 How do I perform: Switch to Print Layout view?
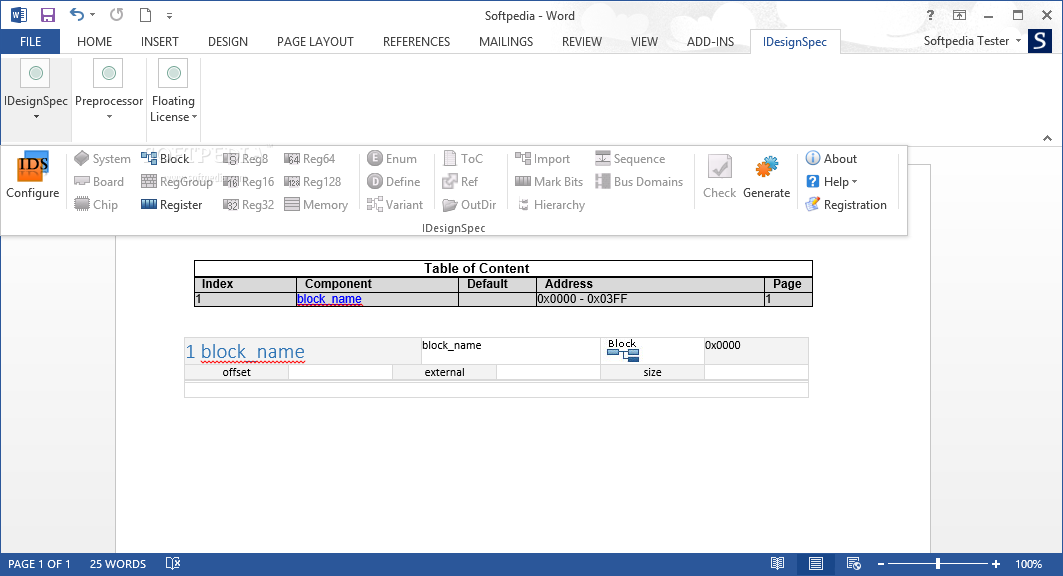point(816,564)
